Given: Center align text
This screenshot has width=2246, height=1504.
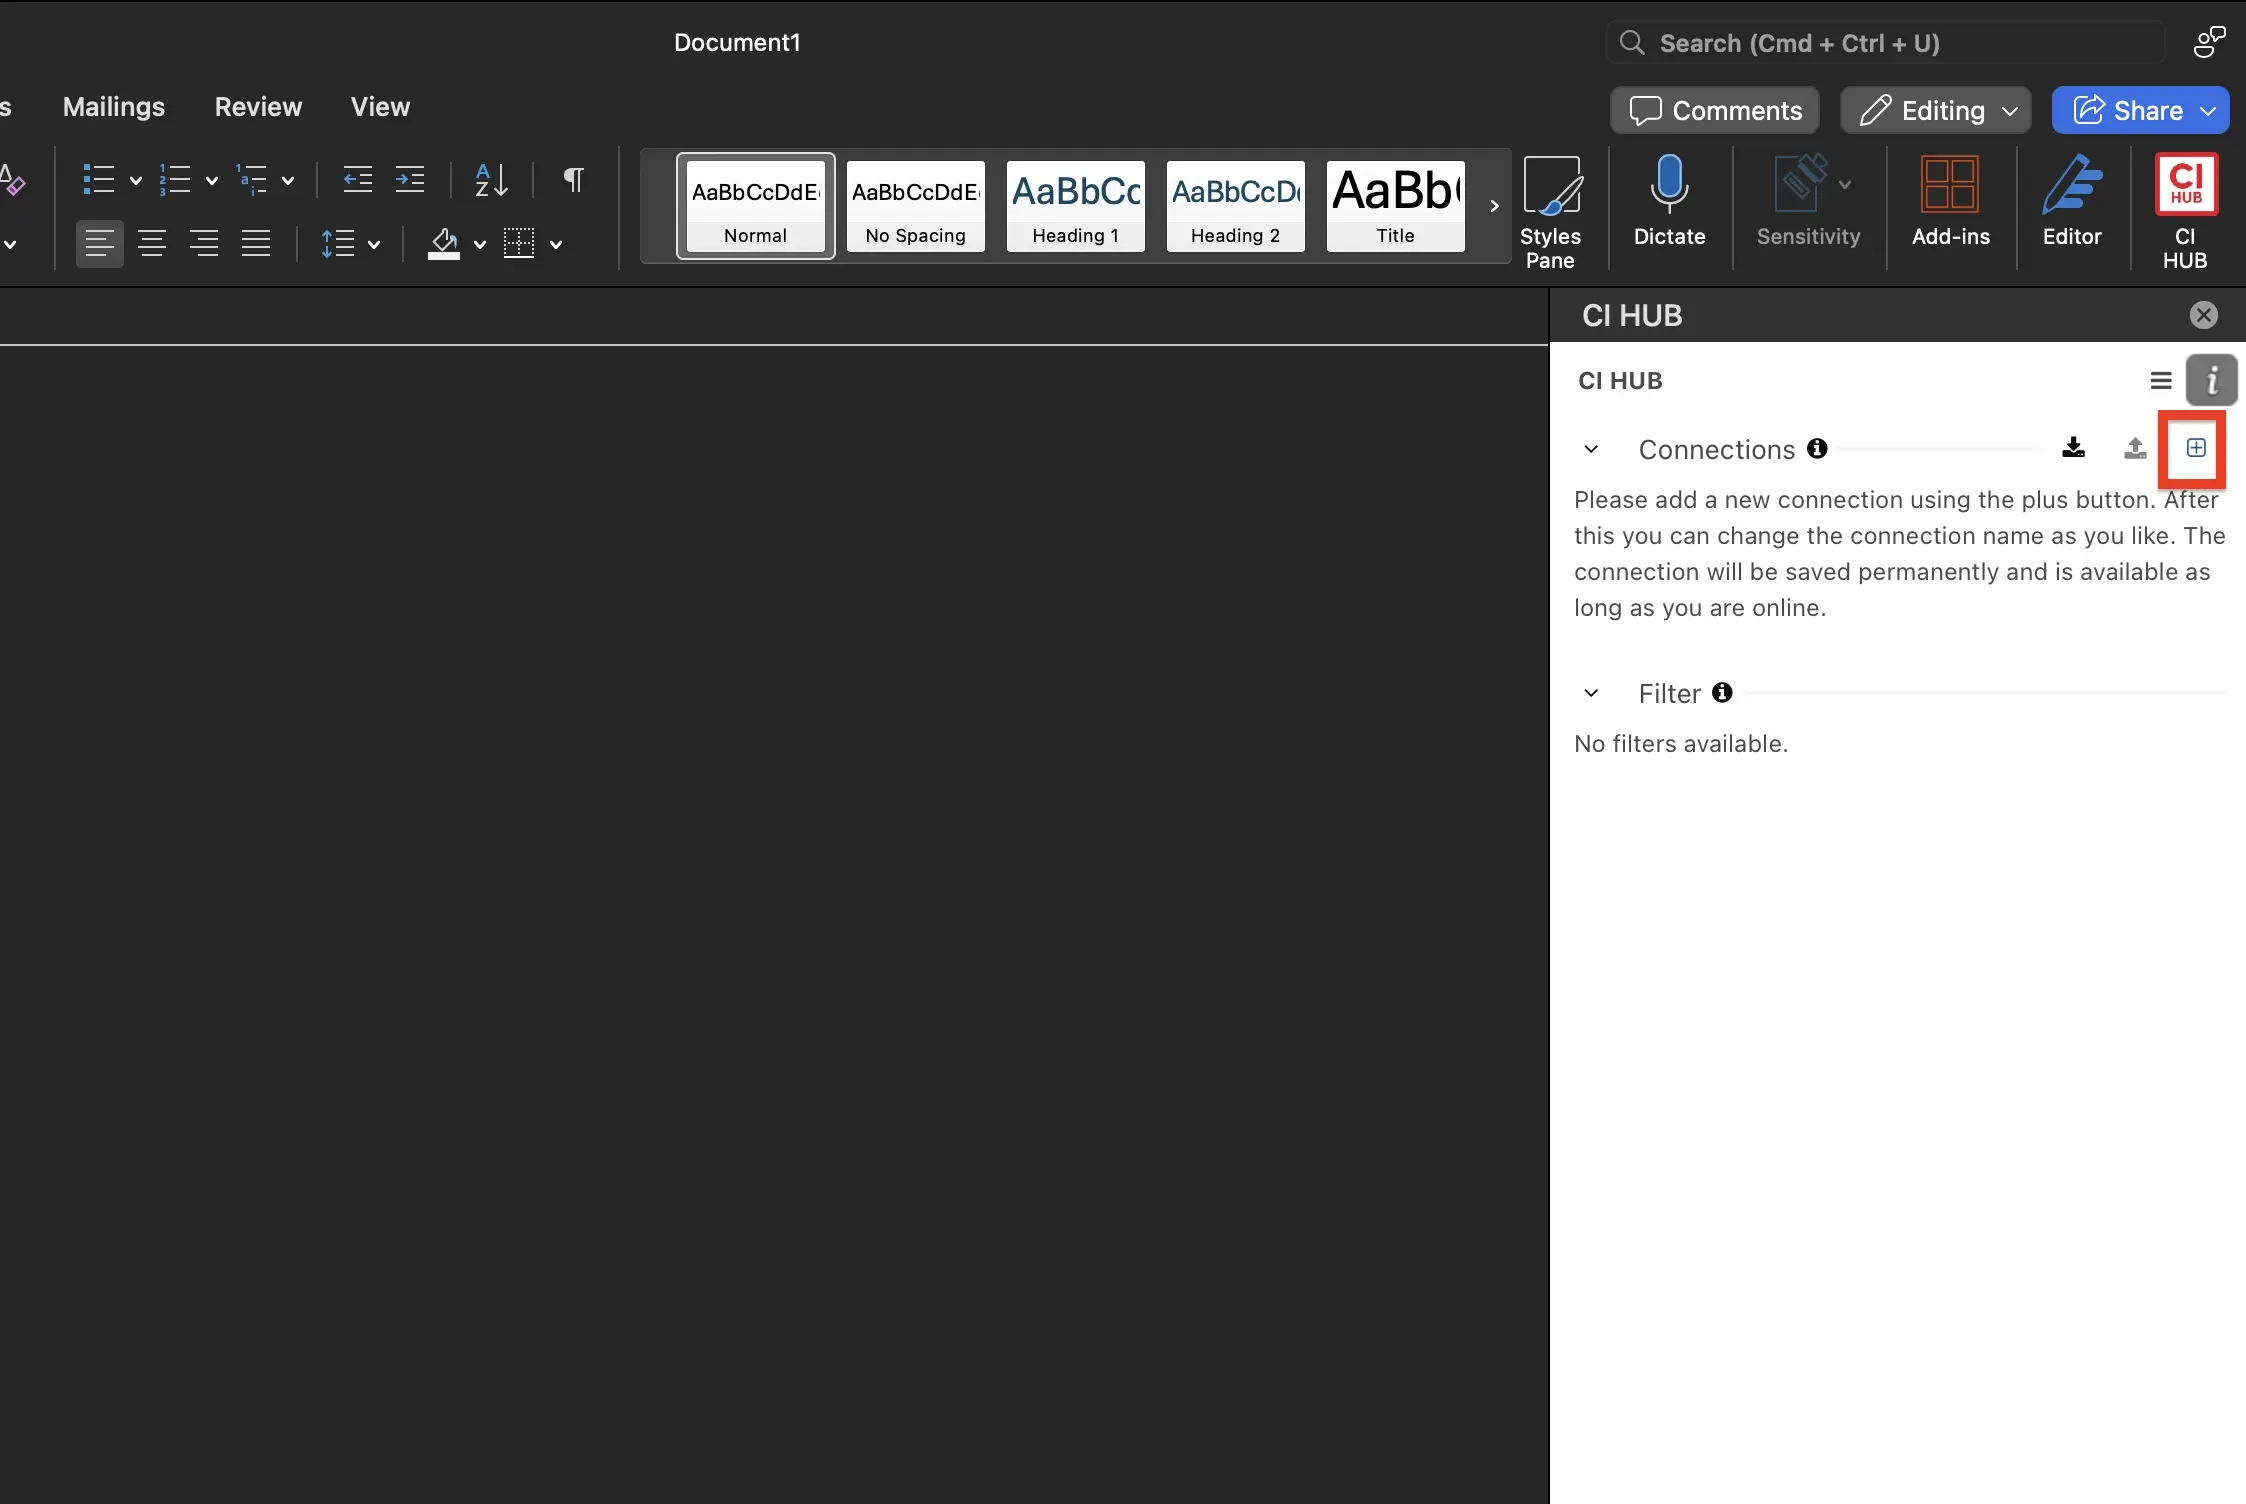Looking at the screenshot, I should 152,244.
